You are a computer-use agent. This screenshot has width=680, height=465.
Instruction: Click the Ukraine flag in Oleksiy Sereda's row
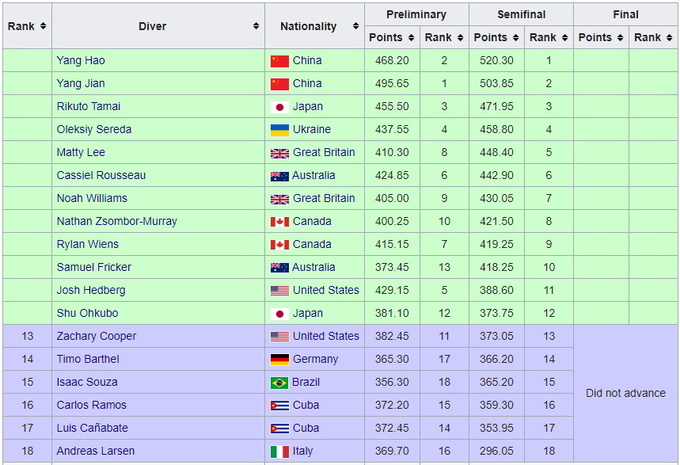pos(279,130)
